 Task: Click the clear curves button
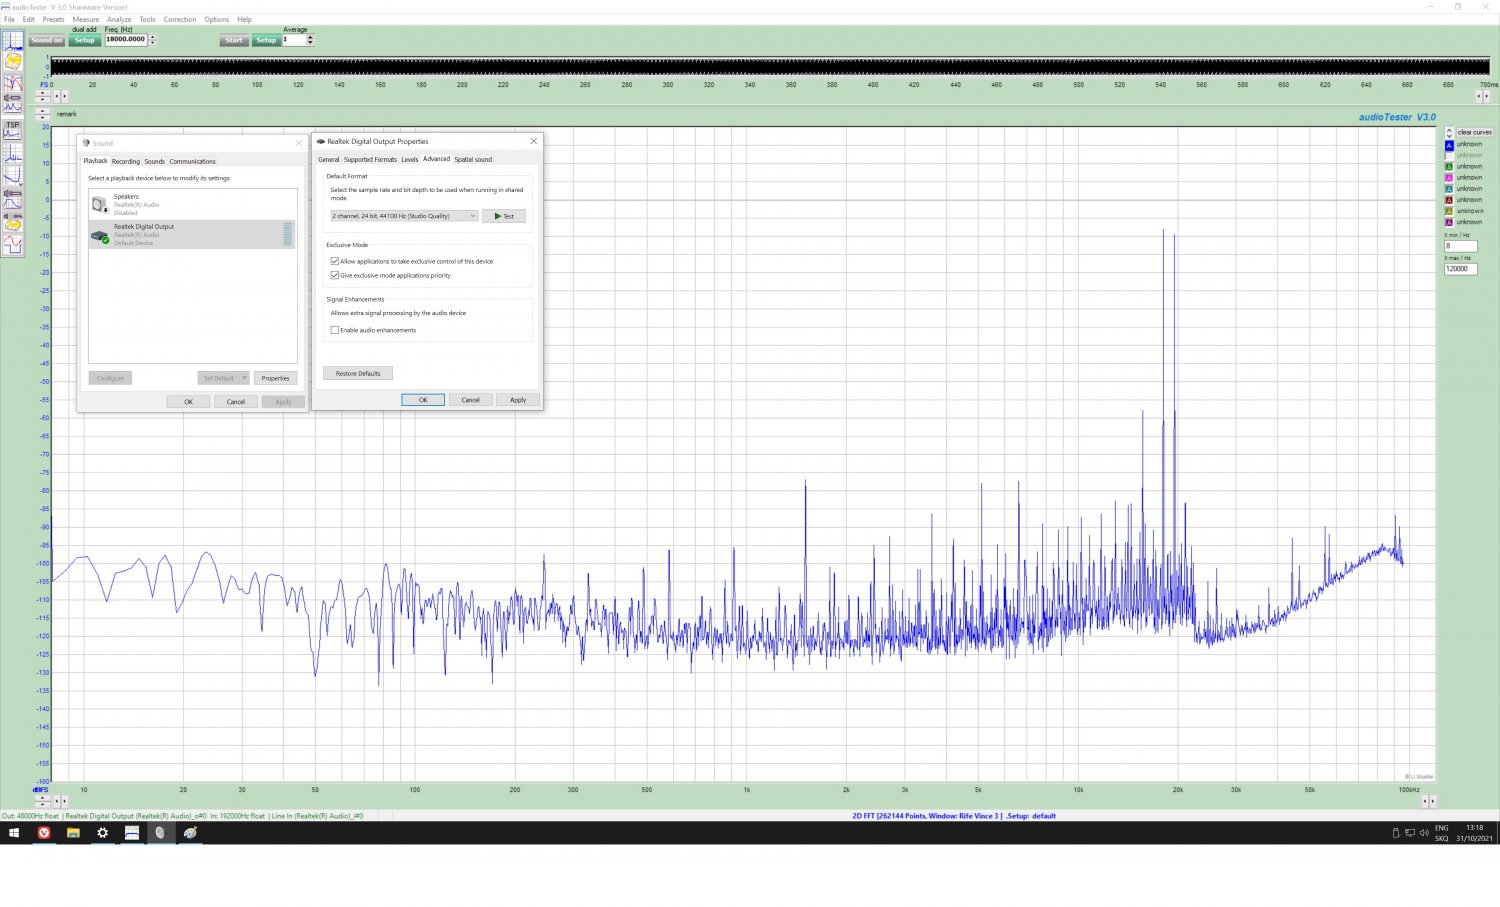pyautogui.click(x=1473, y=132)
